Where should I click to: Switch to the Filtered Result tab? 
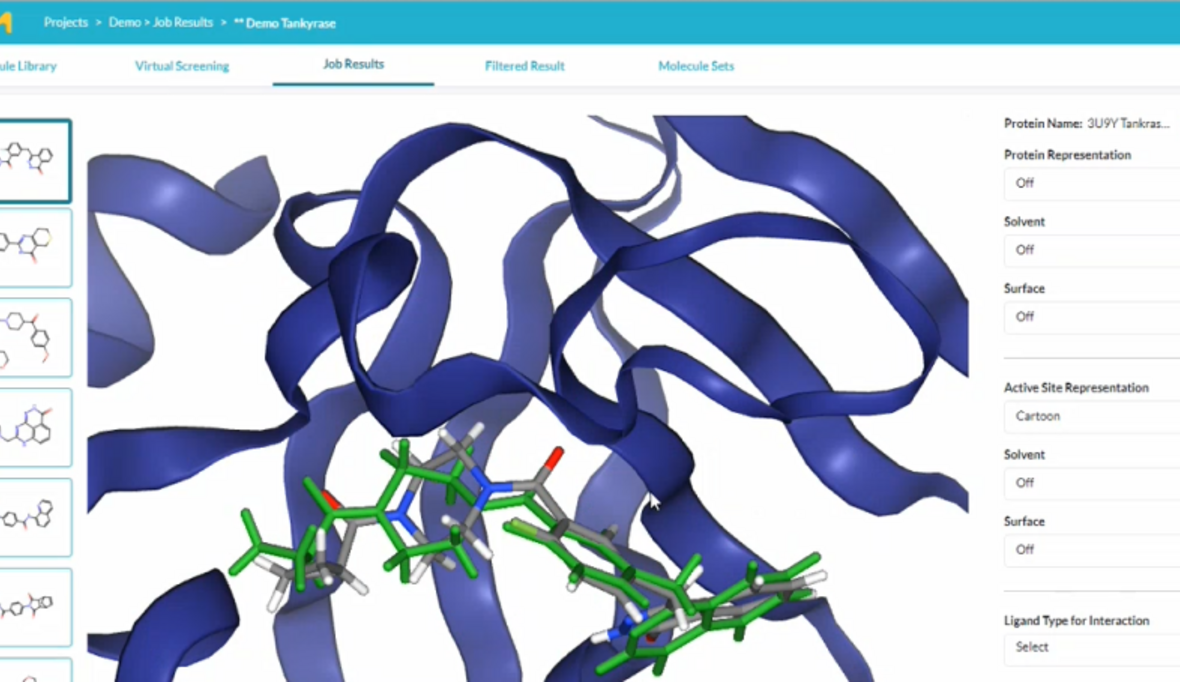pos(524,66)
